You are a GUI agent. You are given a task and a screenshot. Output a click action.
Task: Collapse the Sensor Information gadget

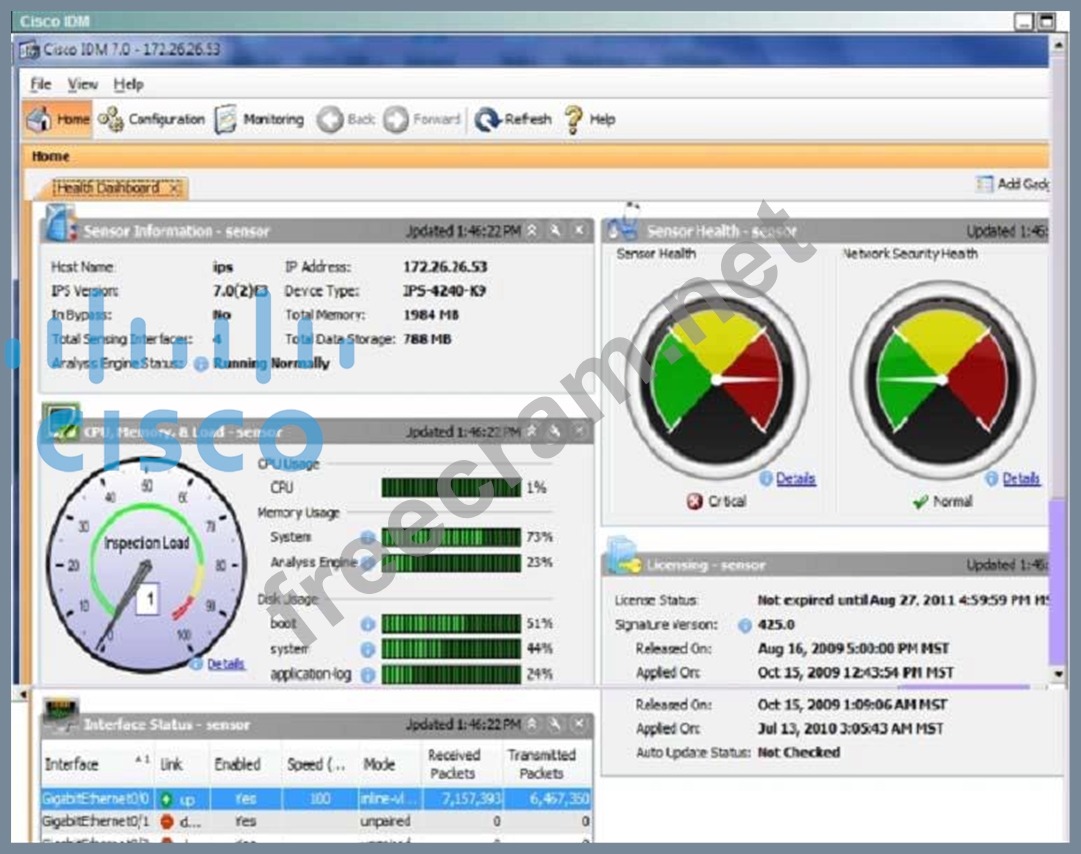click(532, 231)
